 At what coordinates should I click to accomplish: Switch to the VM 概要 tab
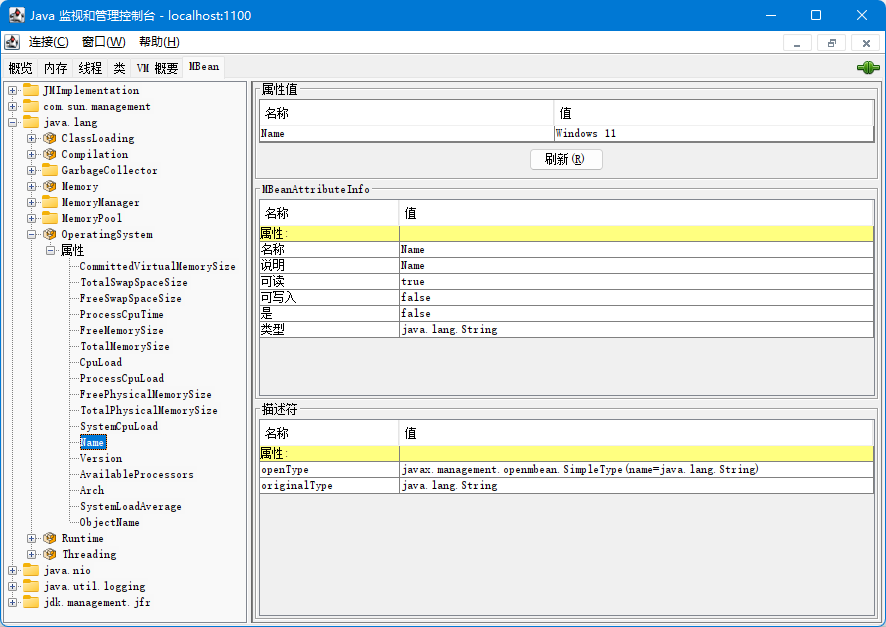[x=157, y=68]
